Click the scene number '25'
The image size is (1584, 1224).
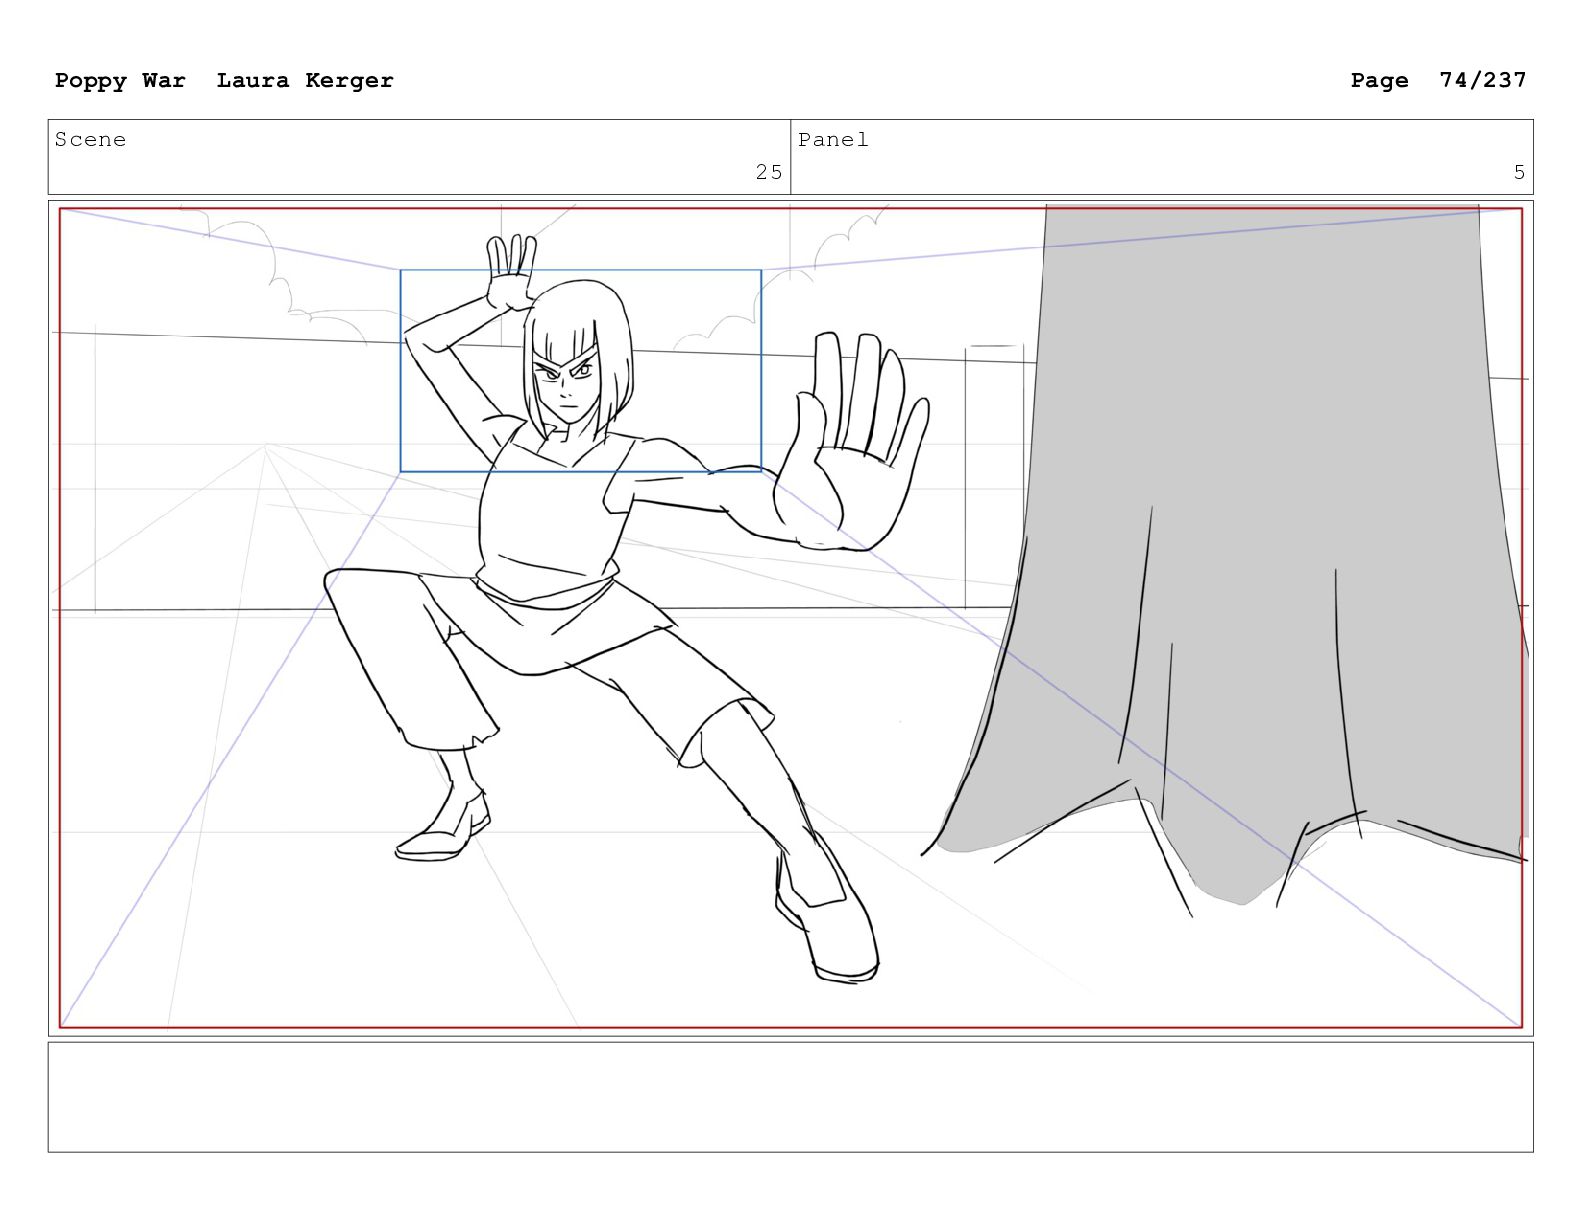pos(769,172)
